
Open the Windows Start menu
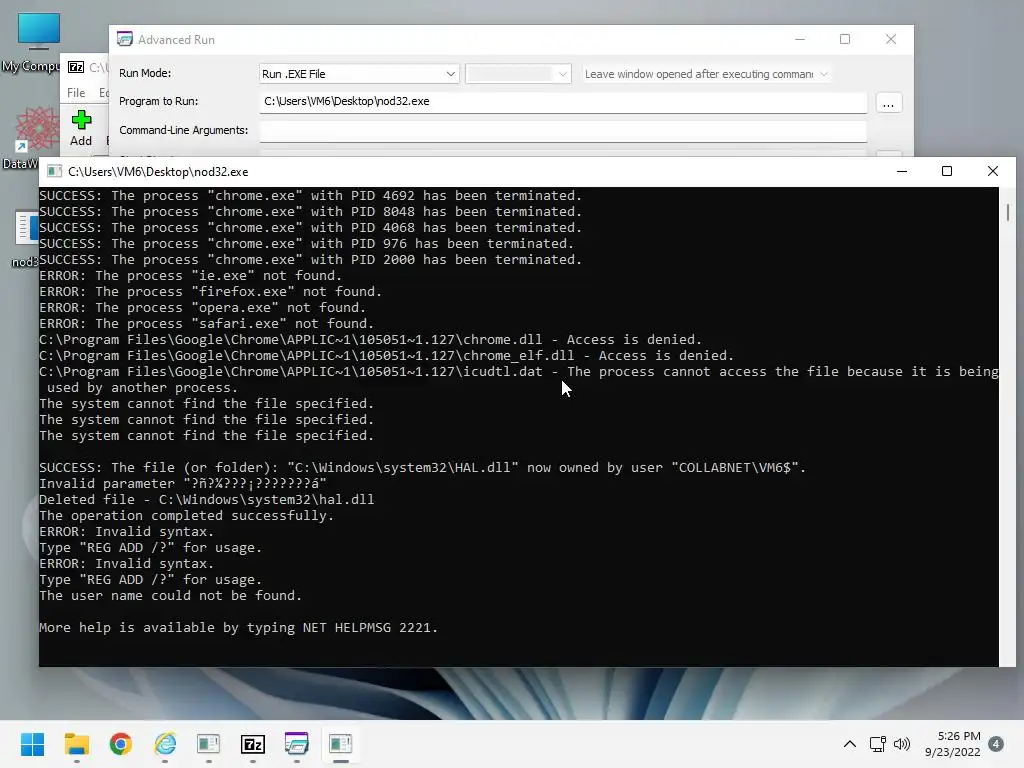(32, 744)
